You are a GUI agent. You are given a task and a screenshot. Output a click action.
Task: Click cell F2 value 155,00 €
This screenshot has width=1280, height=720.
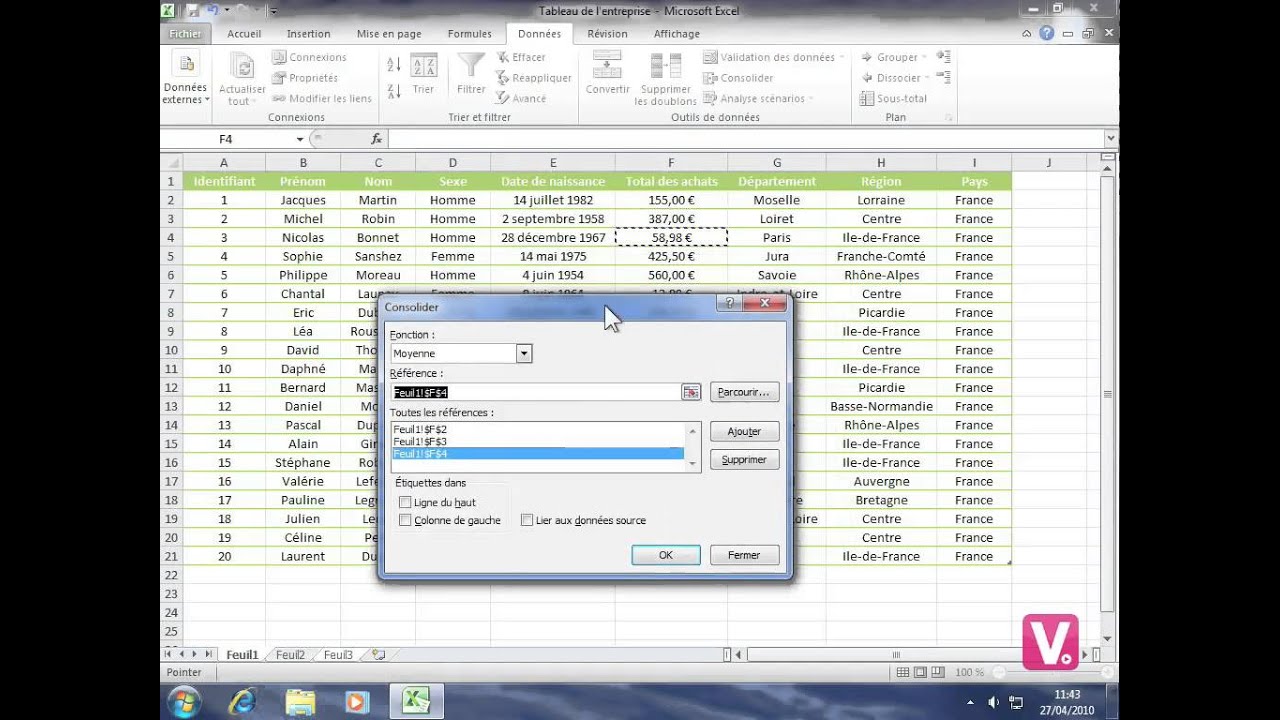click(671, 200)
